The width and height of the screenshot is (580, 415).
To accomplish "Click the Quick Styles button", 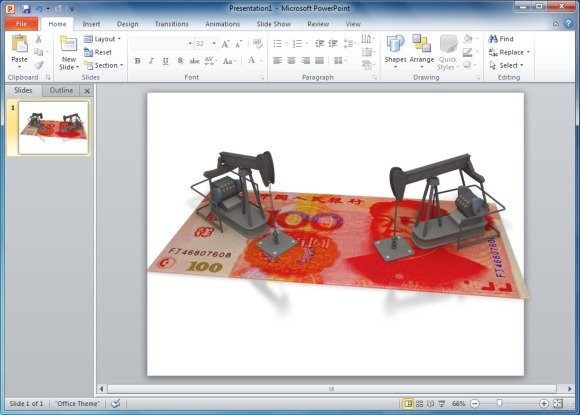I will click(x=448, y=52).
